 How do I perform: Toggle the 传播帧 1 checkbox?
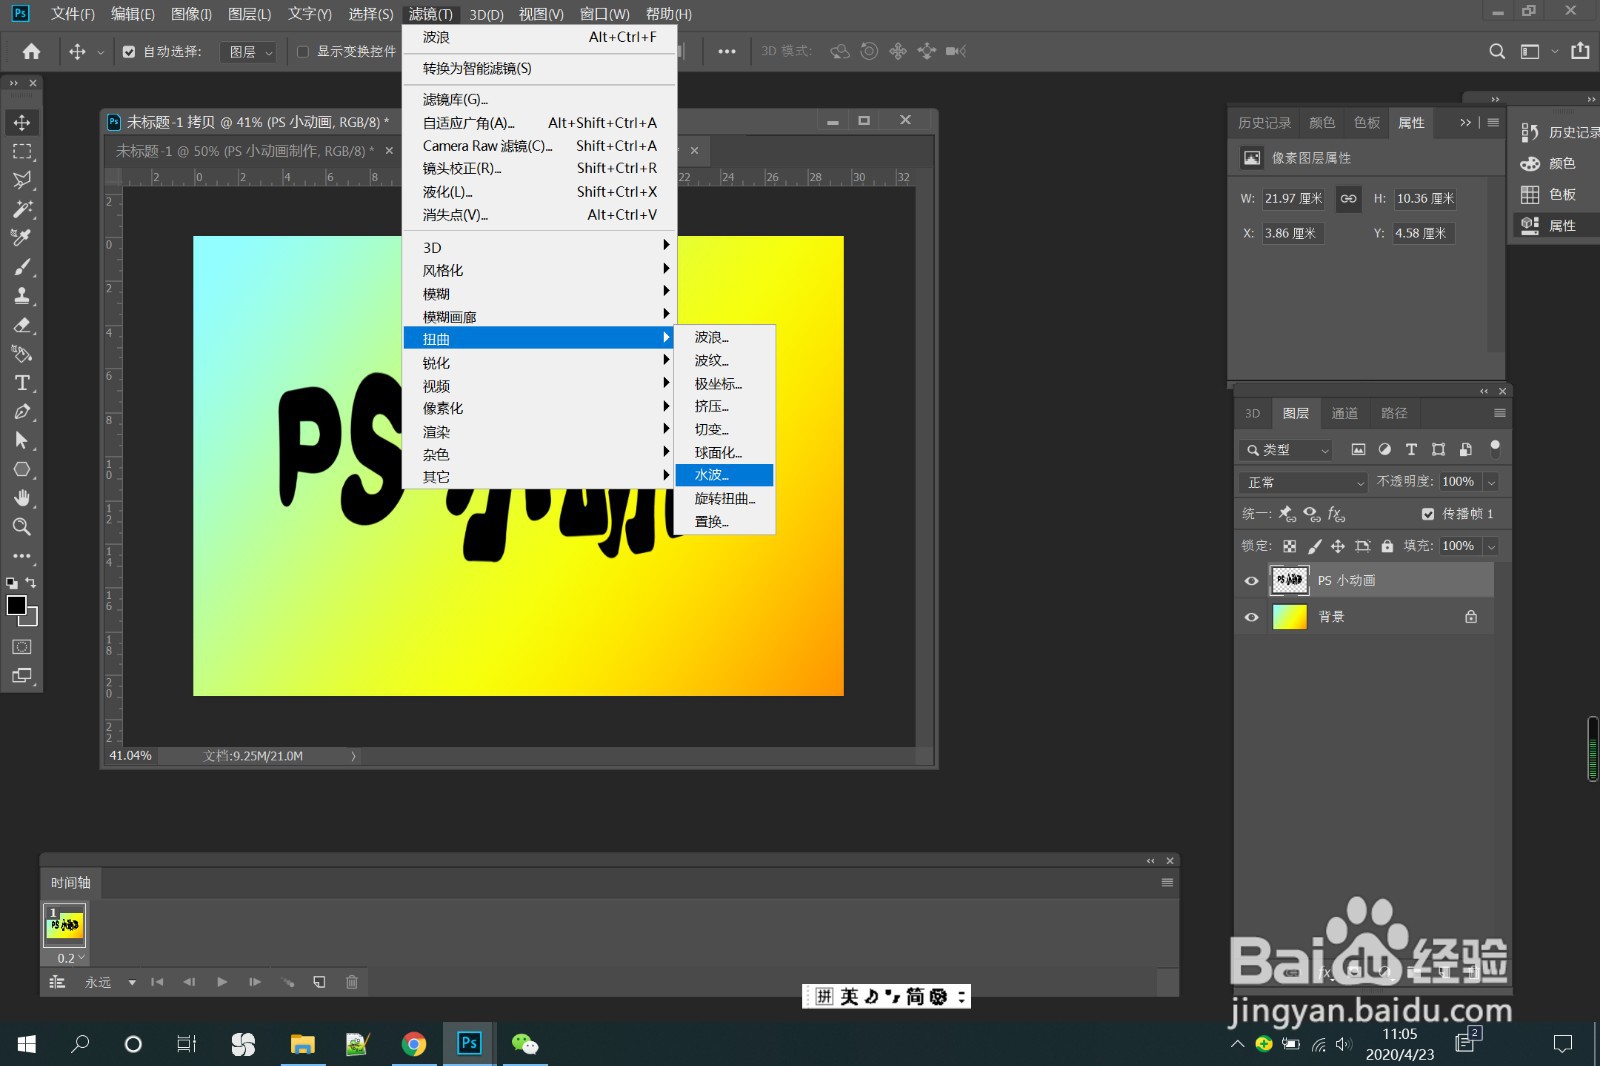pyautogui.click(x=1428, y=514)
